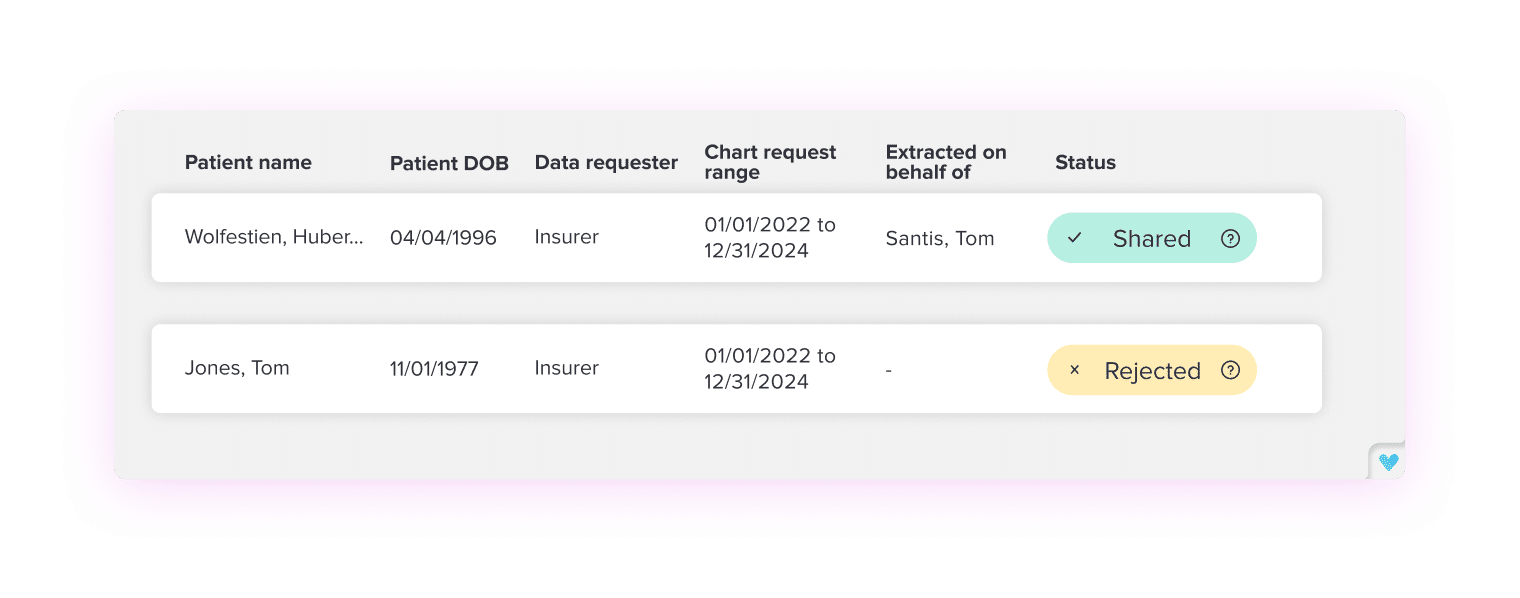Click the Status column header
The height and width of the screenshot is (598, 1520).
1085,163
